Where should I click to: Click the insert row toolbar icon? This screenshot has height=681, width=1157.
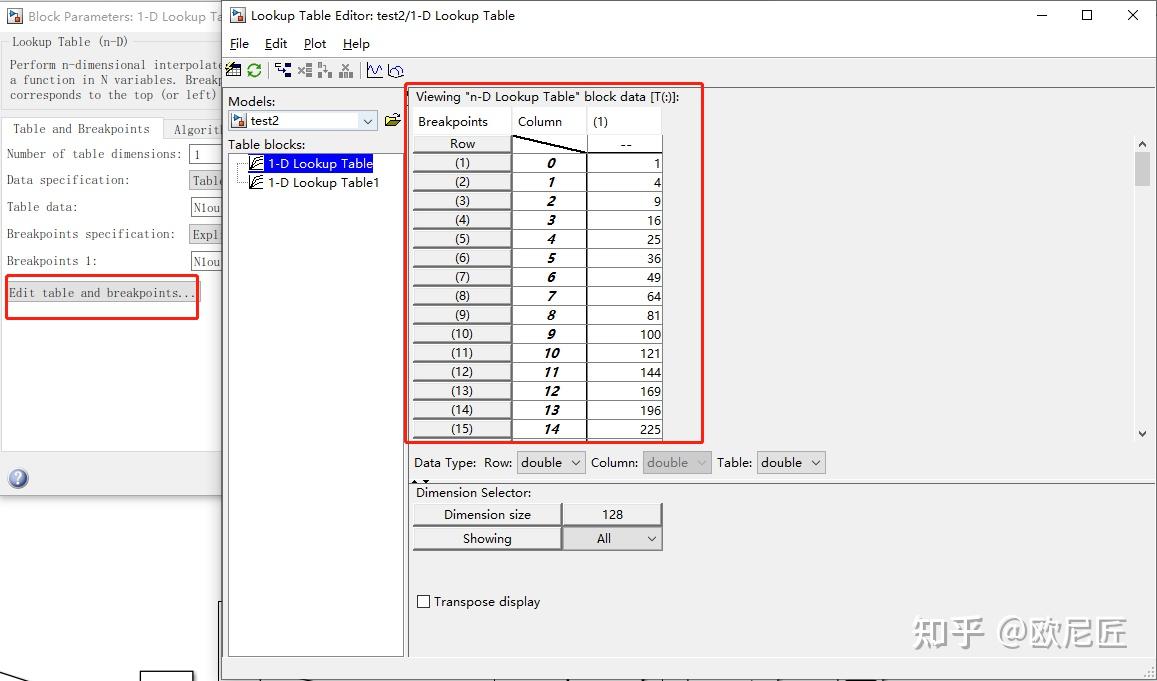coord(326,69)
